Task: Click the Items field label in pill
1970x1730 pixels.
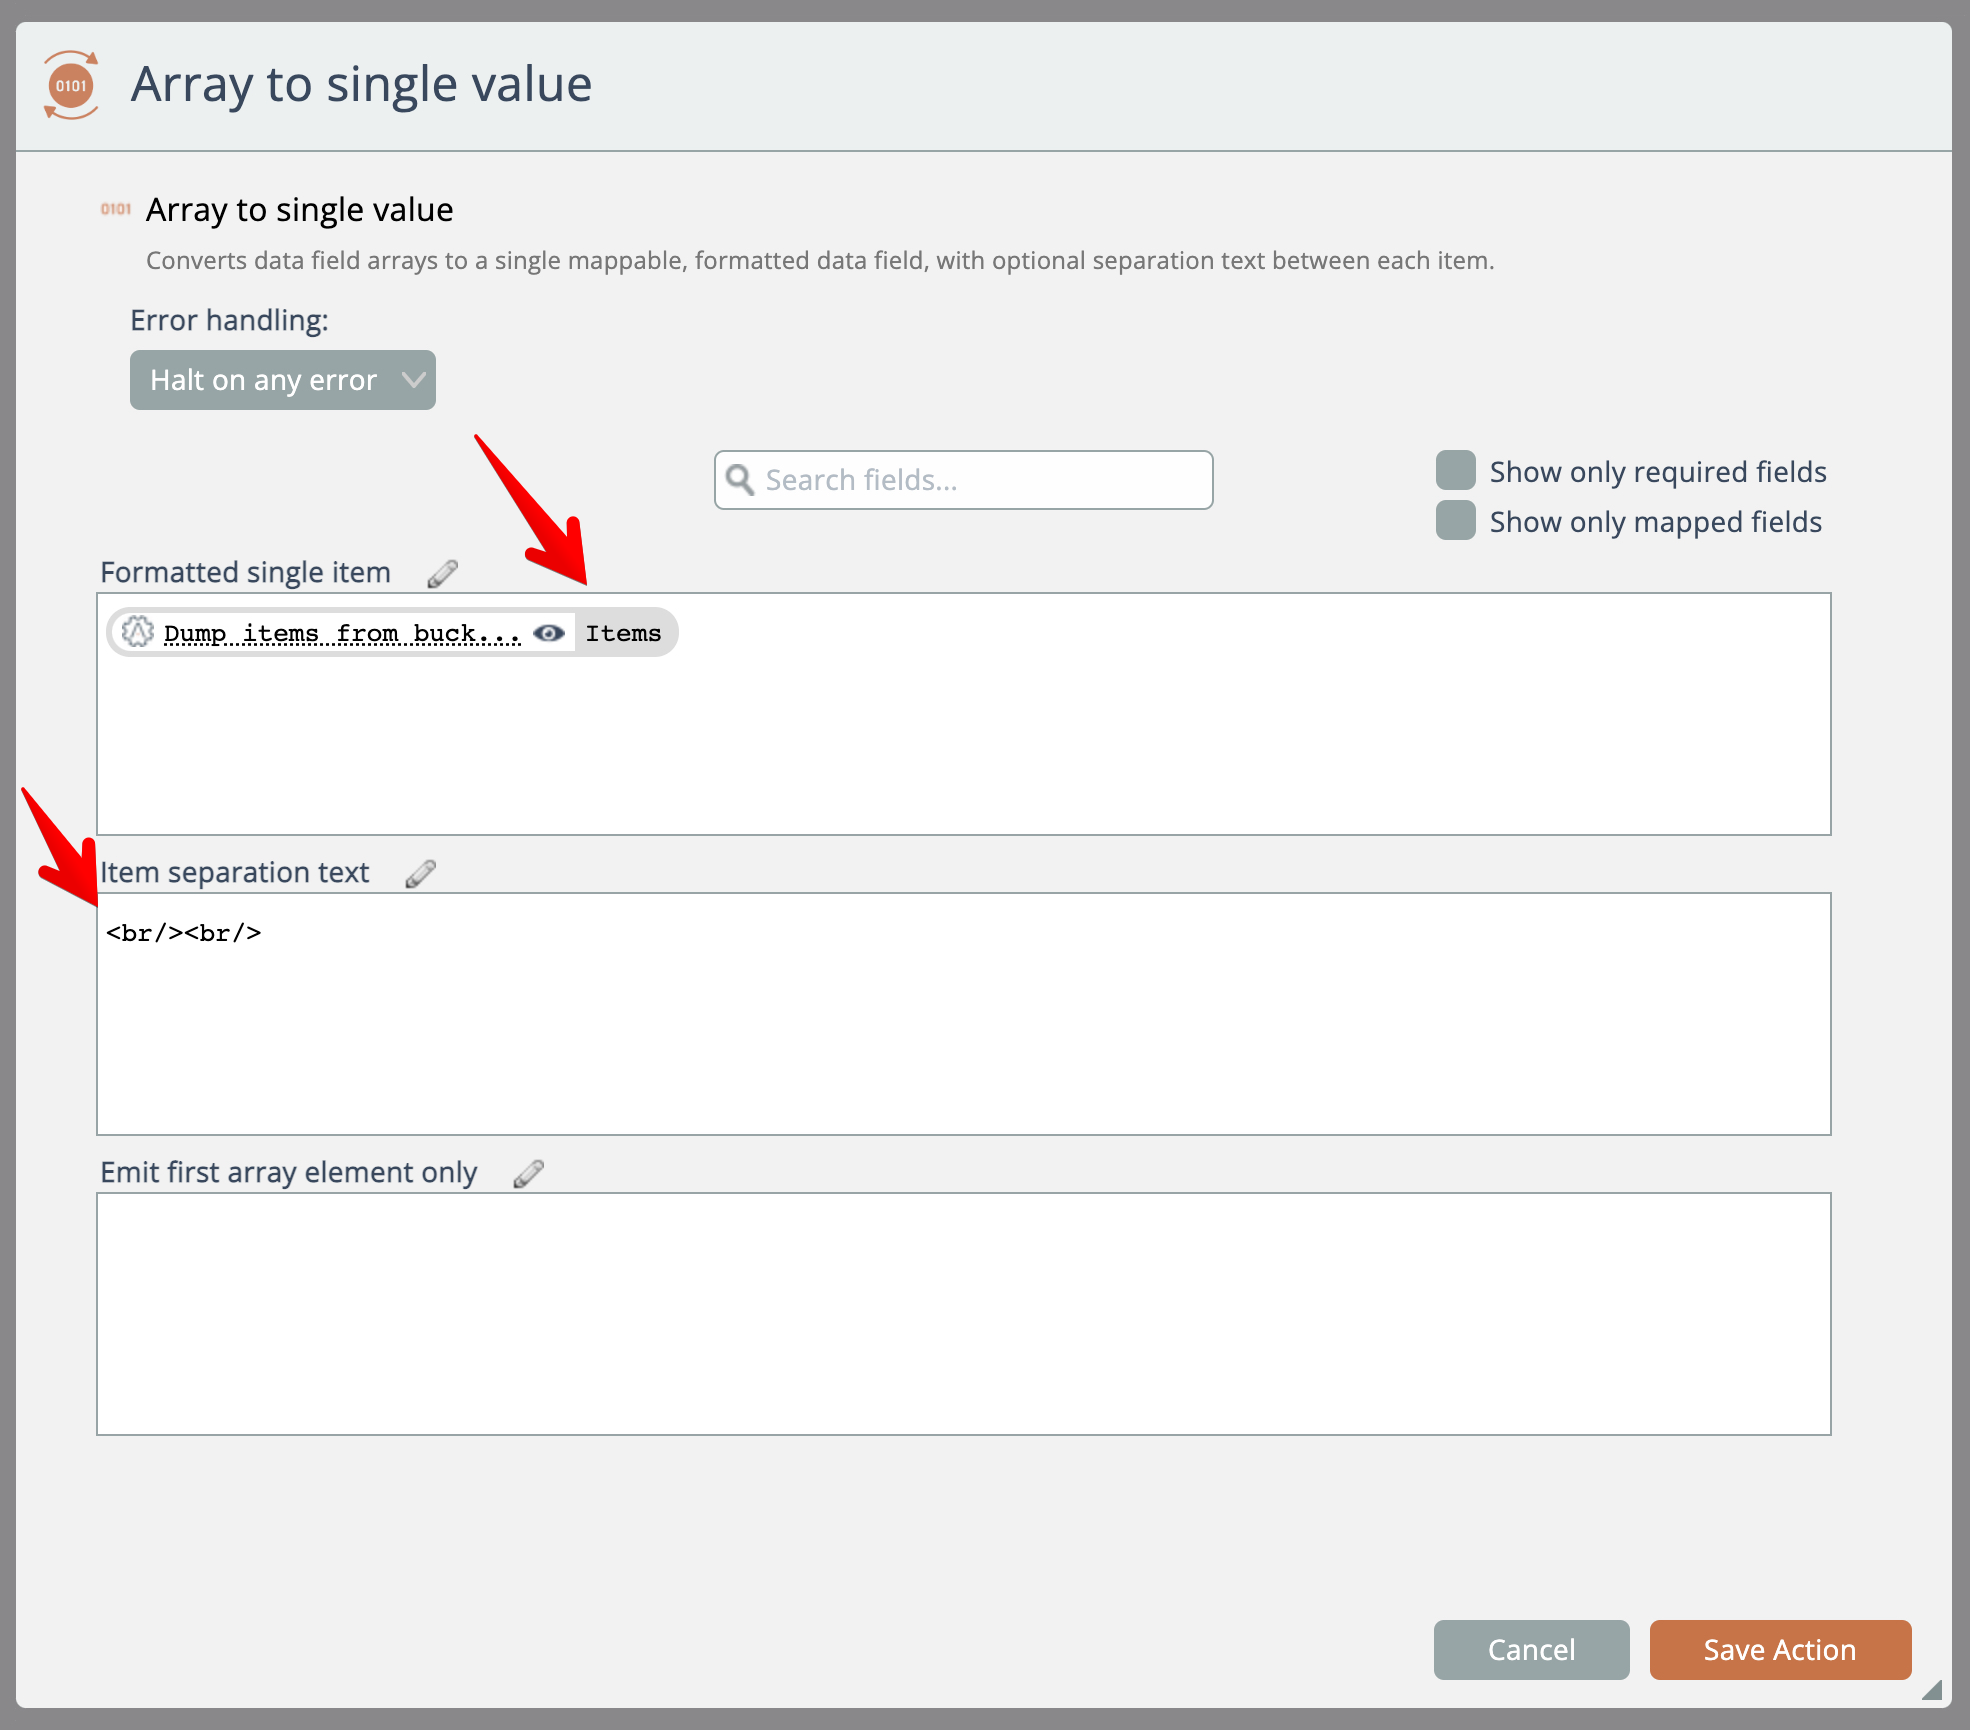Action: click(623, 633)
